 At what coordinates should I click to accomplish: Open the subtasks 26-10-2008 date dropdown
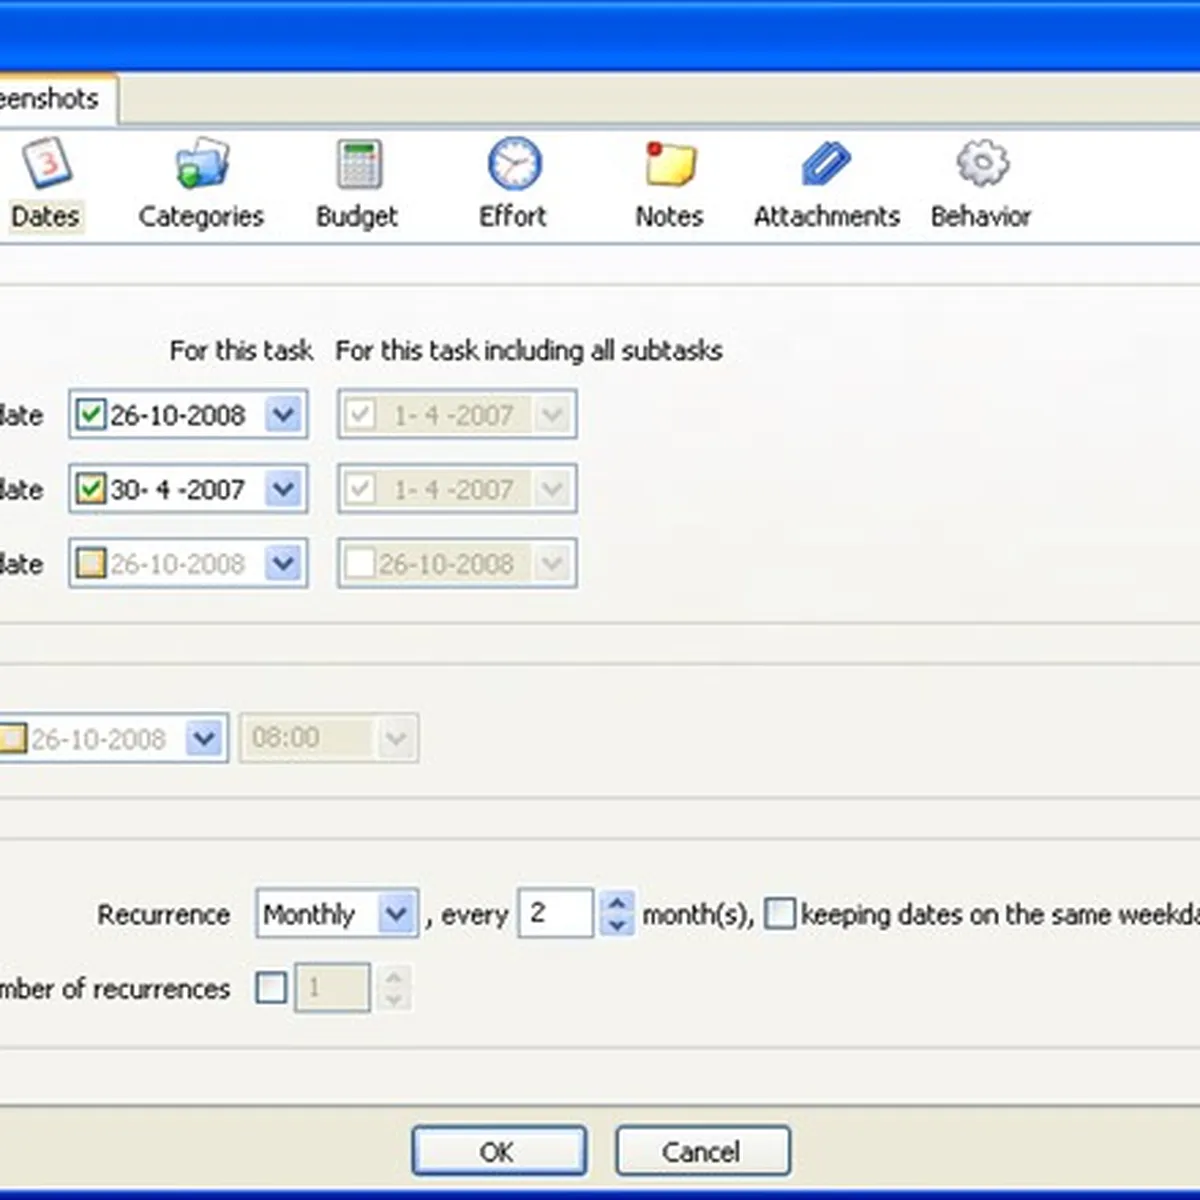pos(553,564)
